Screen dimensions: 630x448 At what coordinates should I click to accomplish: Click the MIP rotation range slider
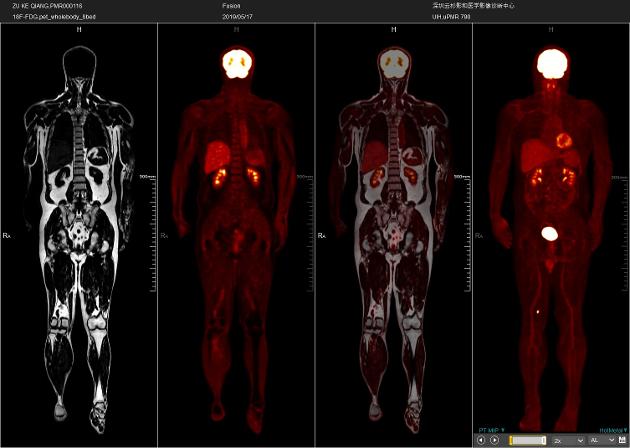pyautogui.click(x=527, y=439)
